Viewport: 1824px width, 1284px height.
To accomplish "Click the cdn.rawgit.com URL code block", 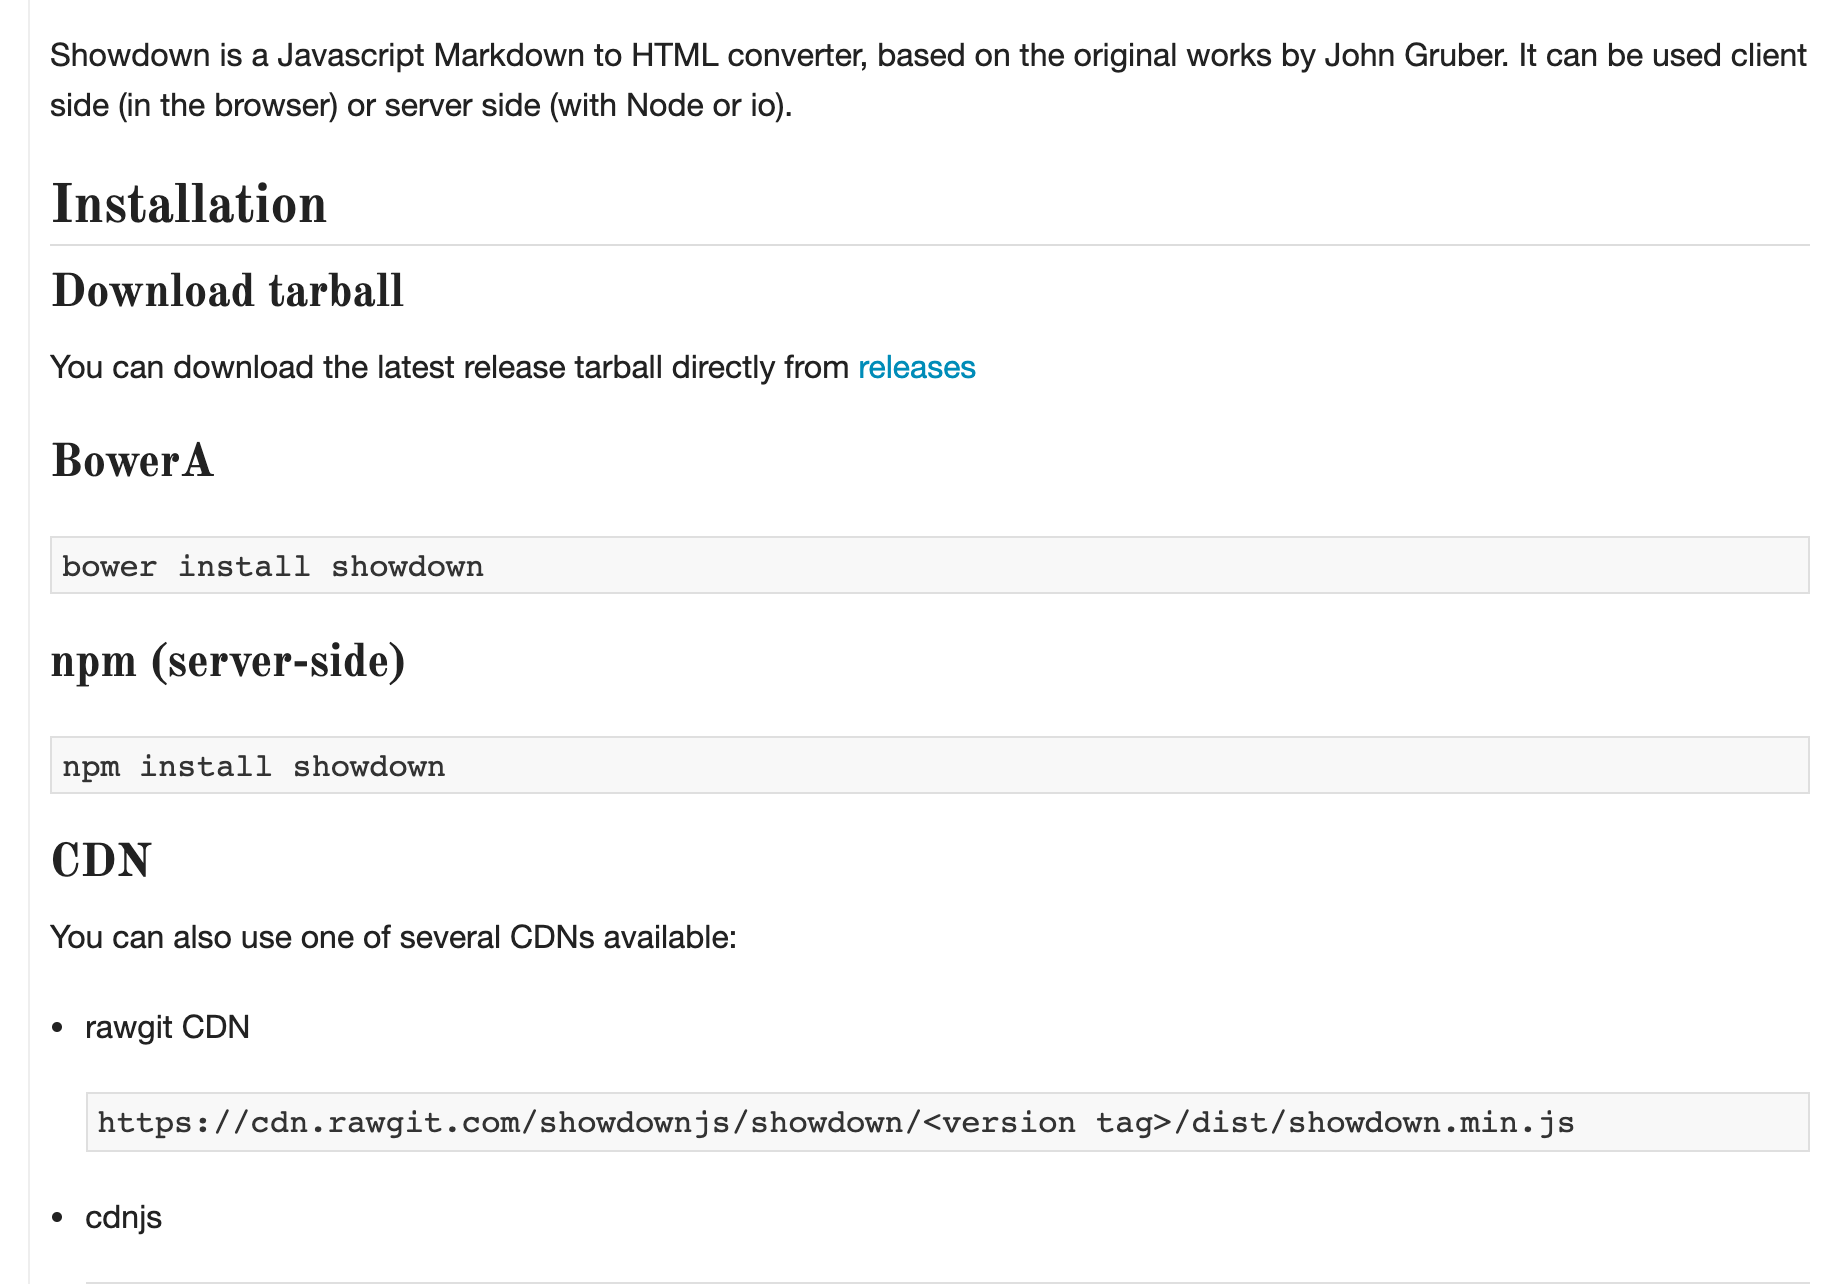I will point(947,1122).
